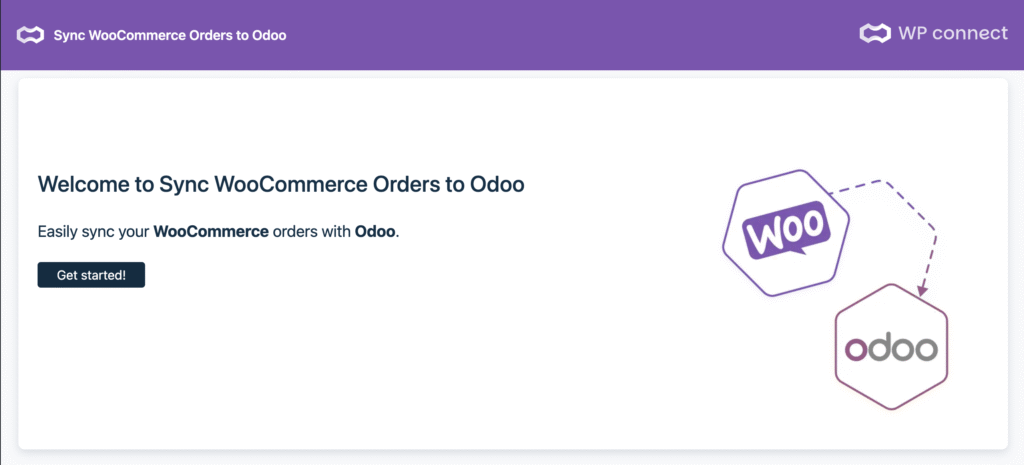Click the "Easily sync your" description text

tap(93, 232)
